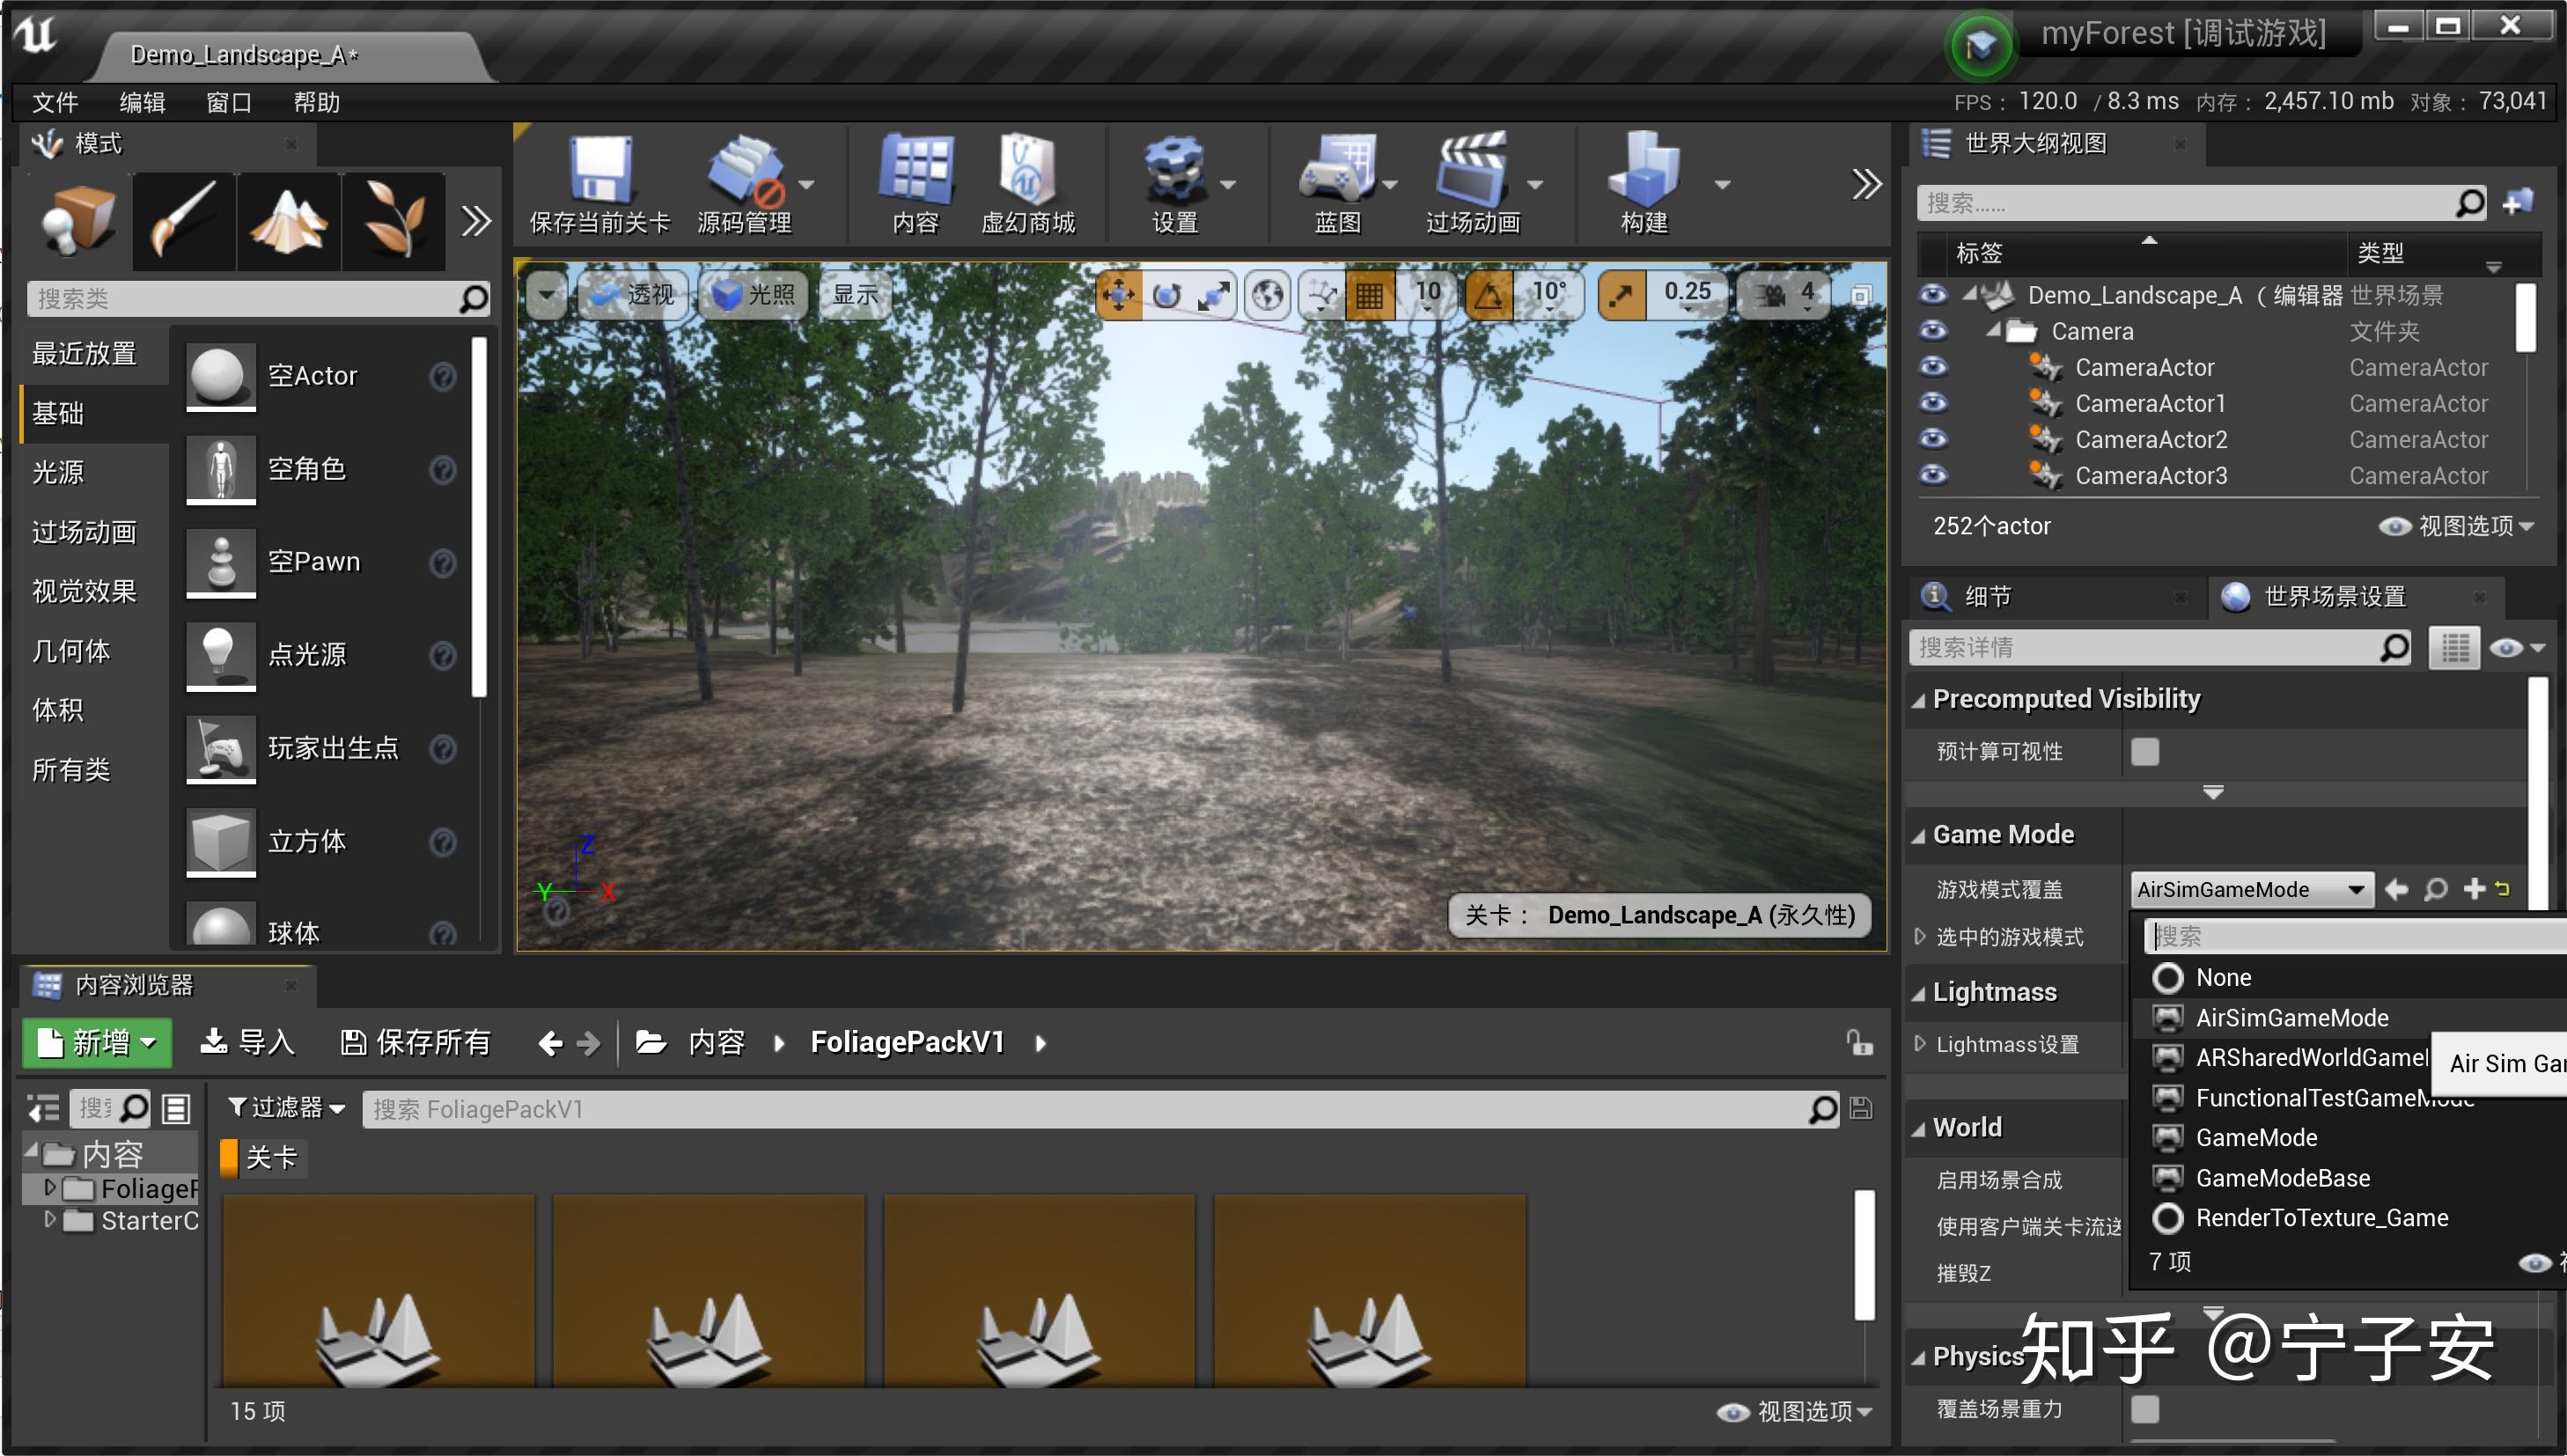Toggle scale snapping in viewport toolbar
Screen dimensions: 2567x1456
click(x=1621, y=295)
